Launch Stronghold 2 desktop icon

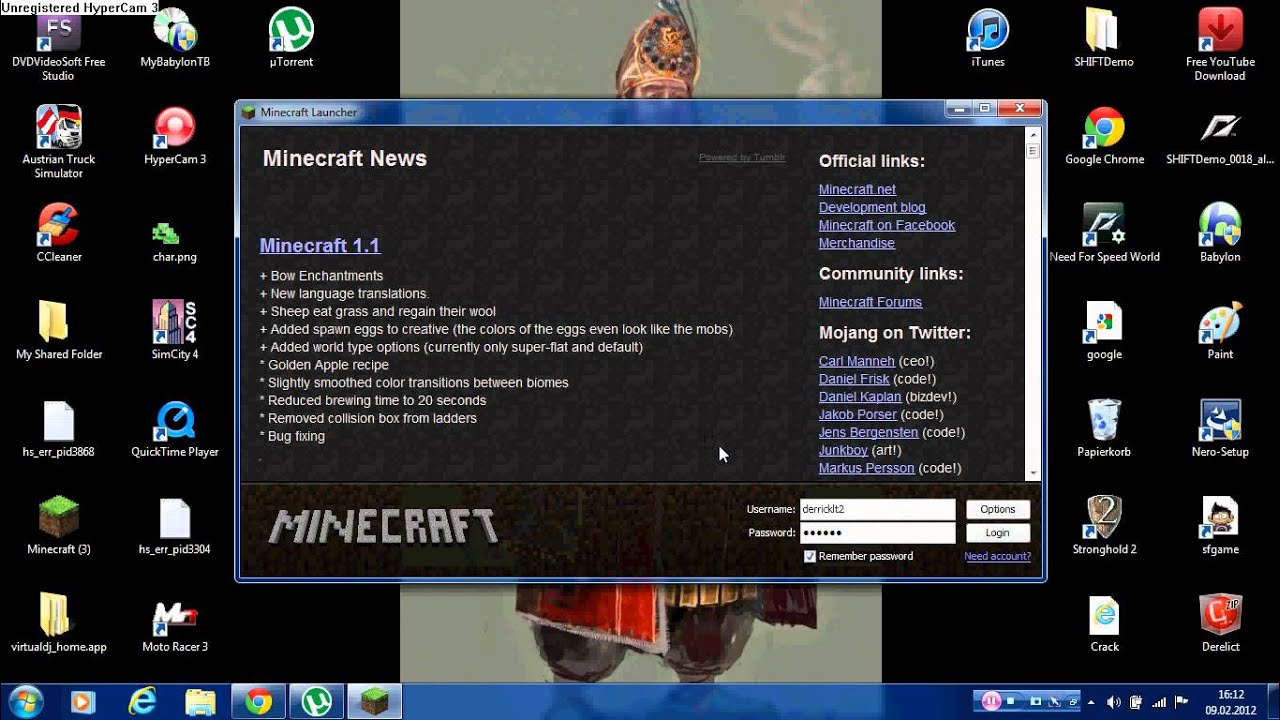pos(1104,526)
